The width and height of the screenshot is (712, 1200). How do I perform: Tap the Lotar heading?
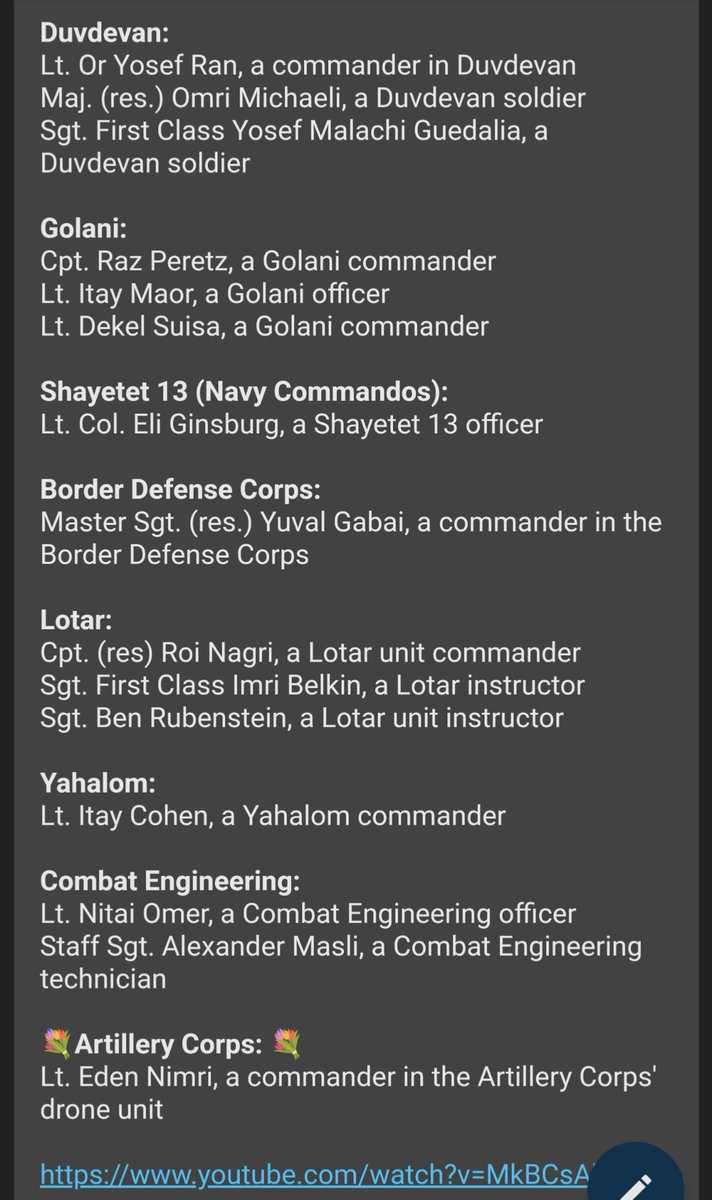(76, 620)
